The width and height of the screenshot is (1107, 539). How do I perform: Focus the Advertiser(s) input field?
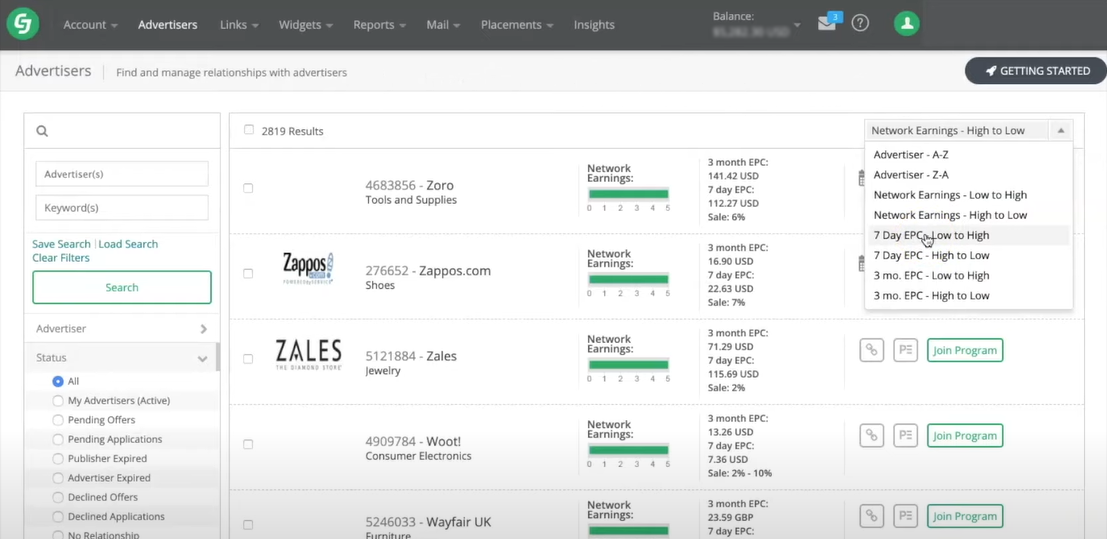121,174
